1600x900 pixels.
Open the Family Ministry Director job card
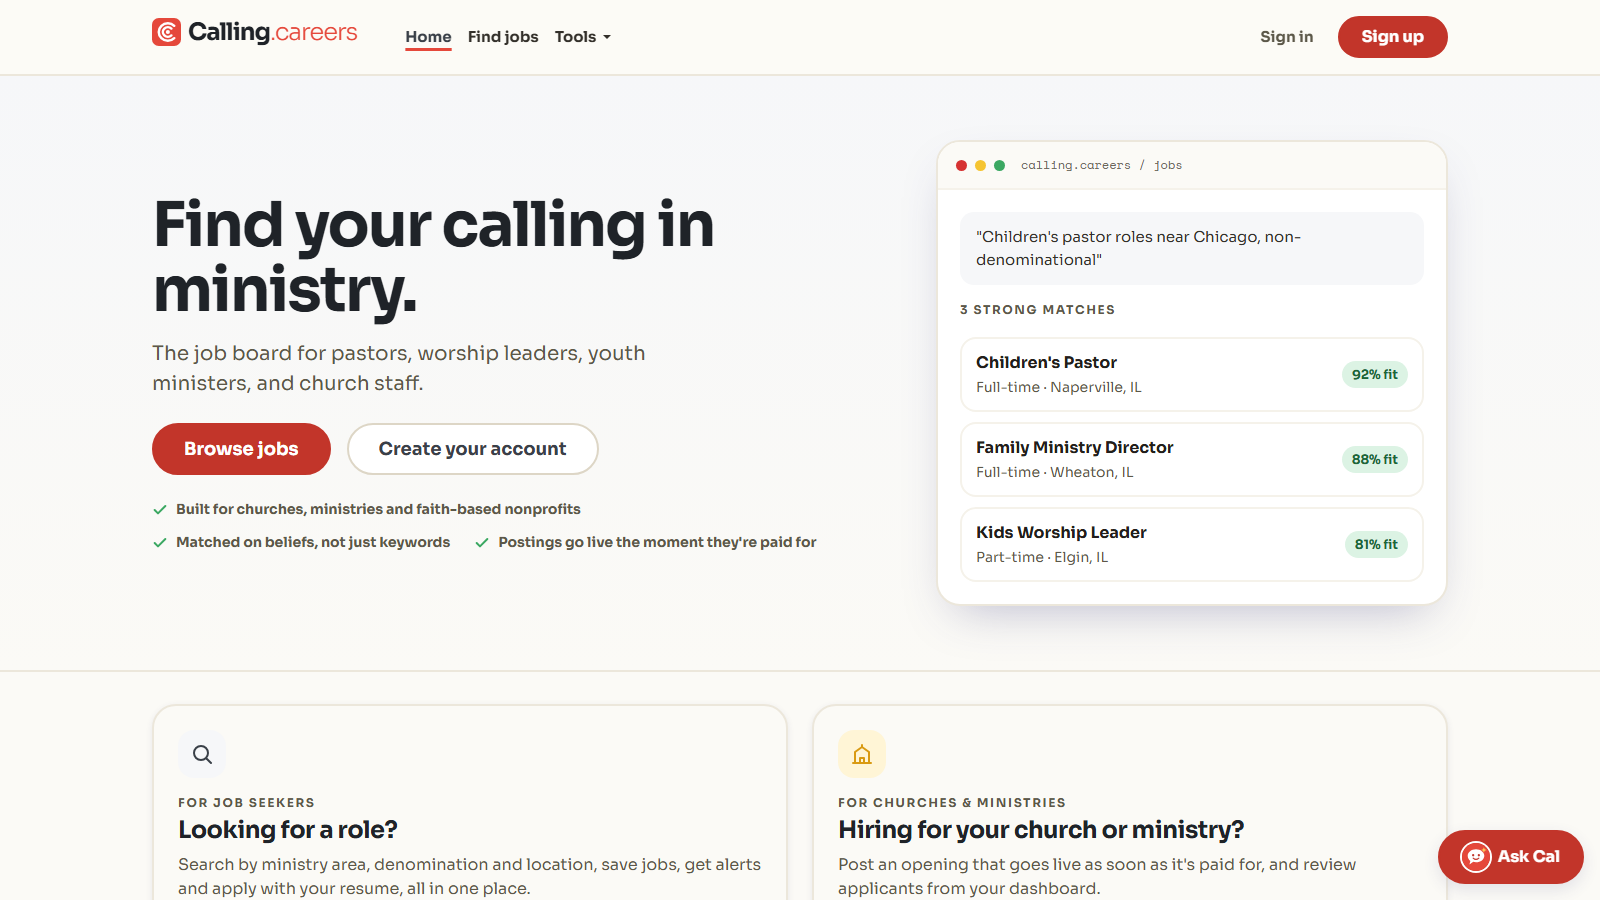(1191, 459)
